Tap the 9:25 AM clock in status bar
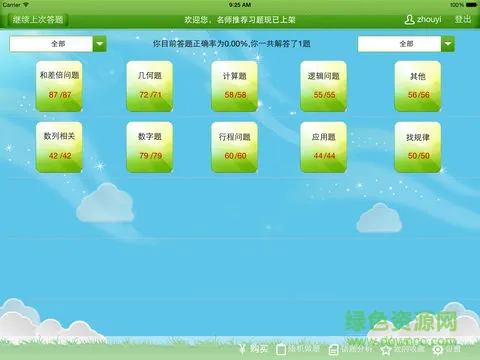The image size is (480, 360). tap(240, 5)
